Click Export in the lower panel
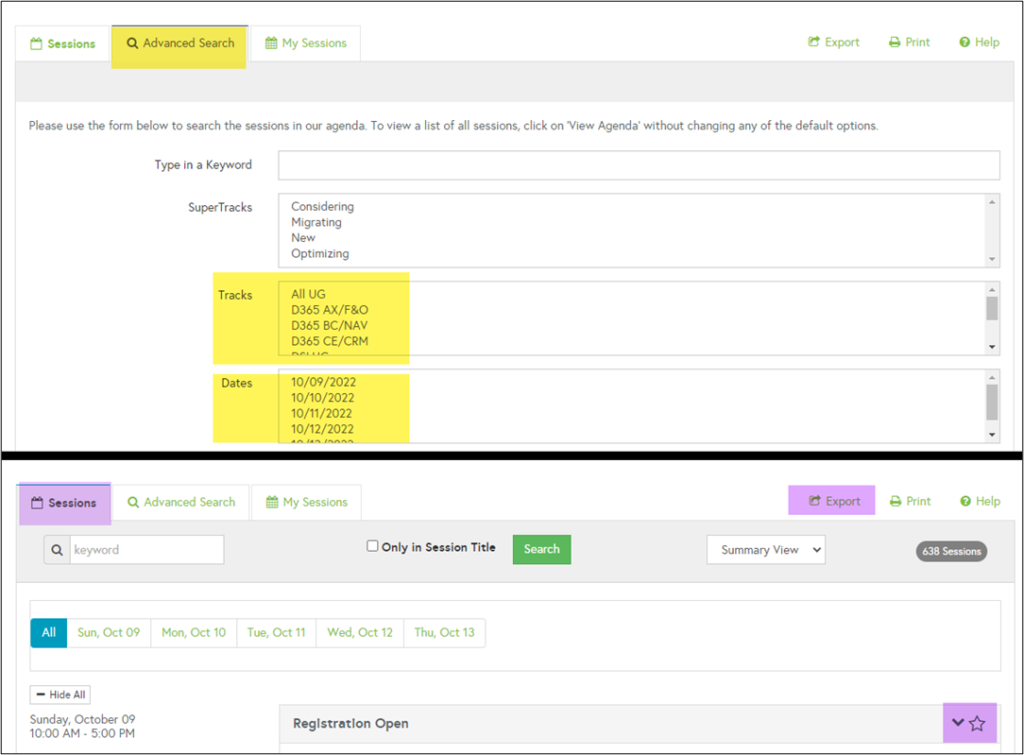Screen dimensions: 1024x755 pyautogui.click(x=834, y=502)
